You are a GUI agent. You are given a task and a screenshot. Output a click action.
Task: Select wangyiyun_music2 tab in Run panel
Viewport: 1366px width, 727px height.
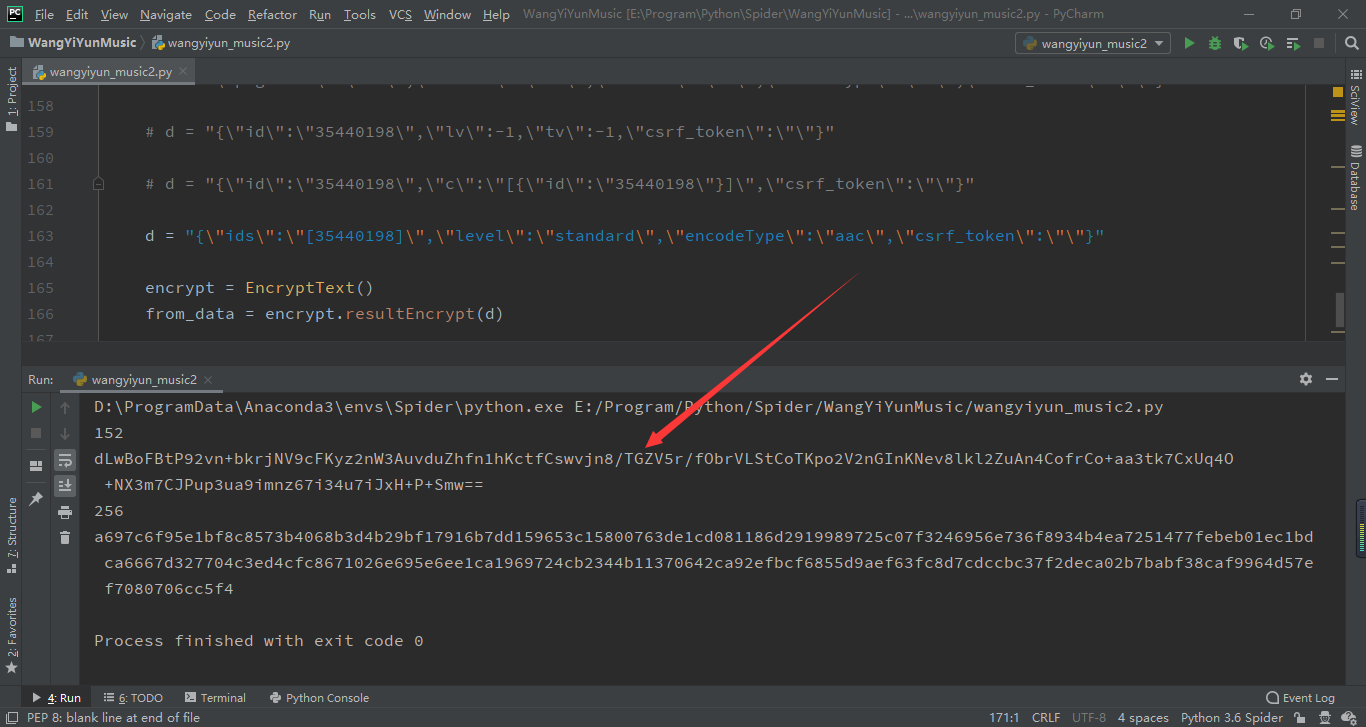pos(143,379)
